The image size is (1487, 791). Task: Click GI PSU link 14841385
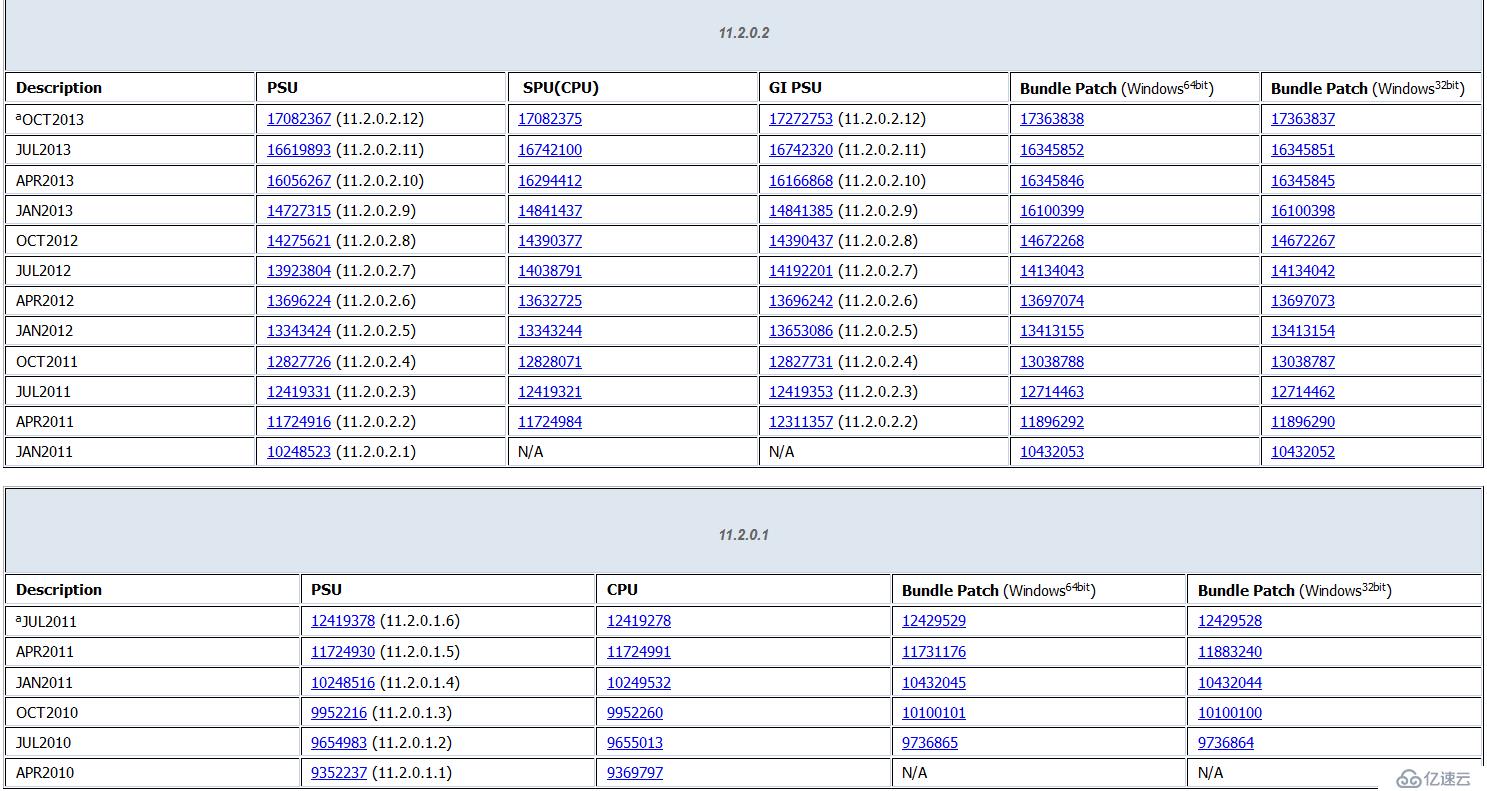801,211
